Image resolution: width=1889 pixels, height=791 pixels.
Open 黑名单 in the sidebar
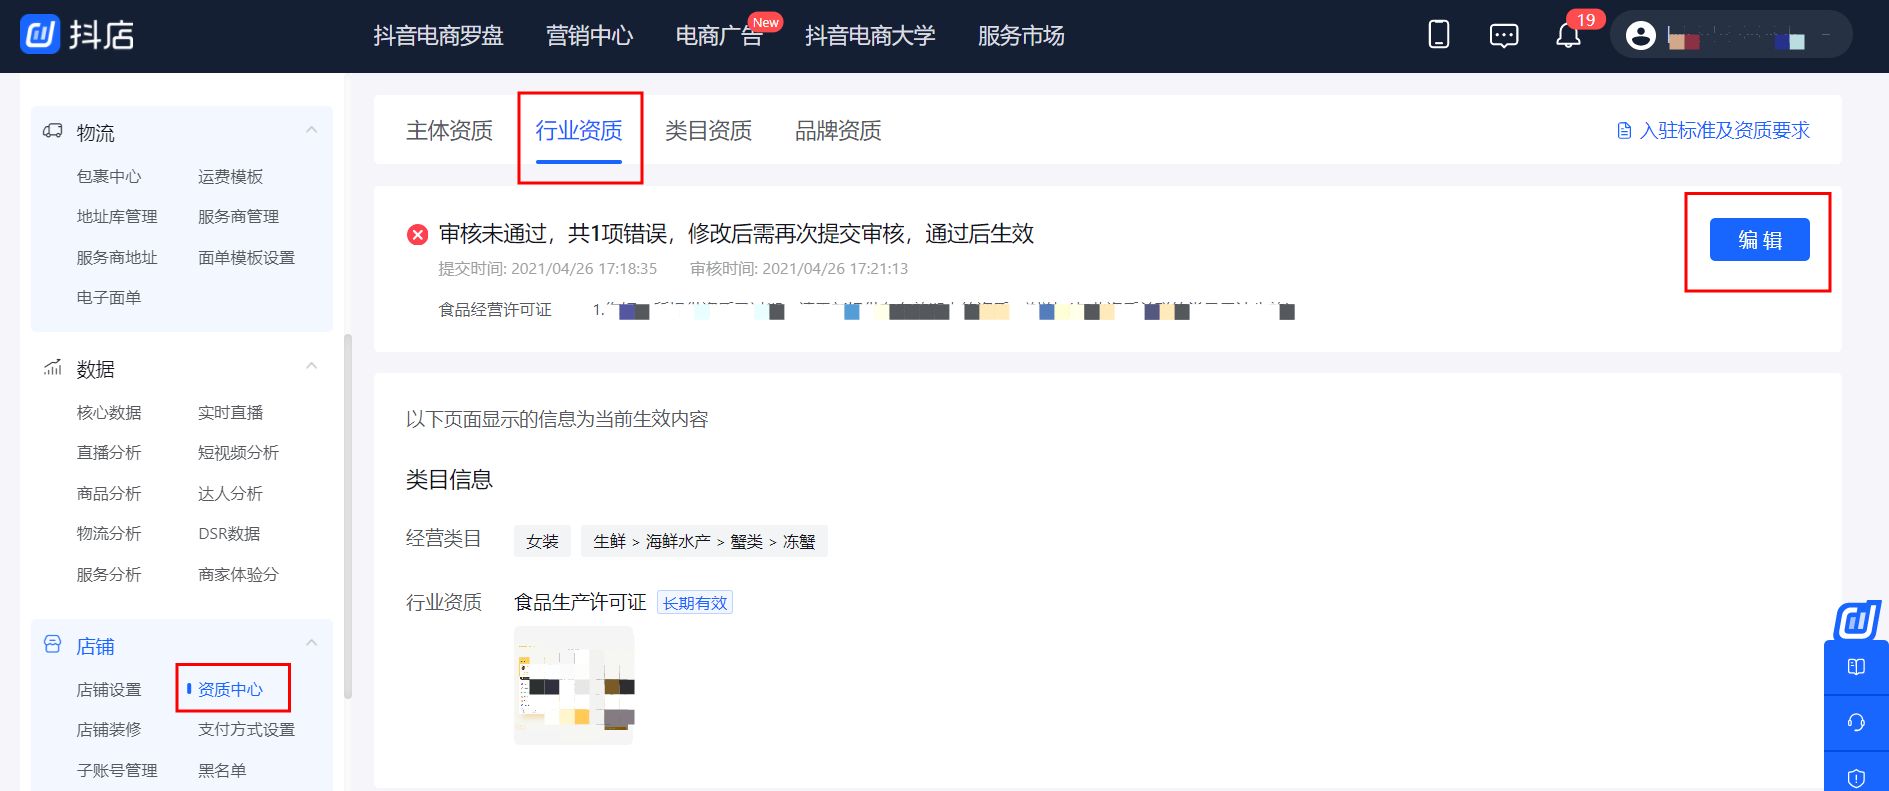click(x=222, y=770)
